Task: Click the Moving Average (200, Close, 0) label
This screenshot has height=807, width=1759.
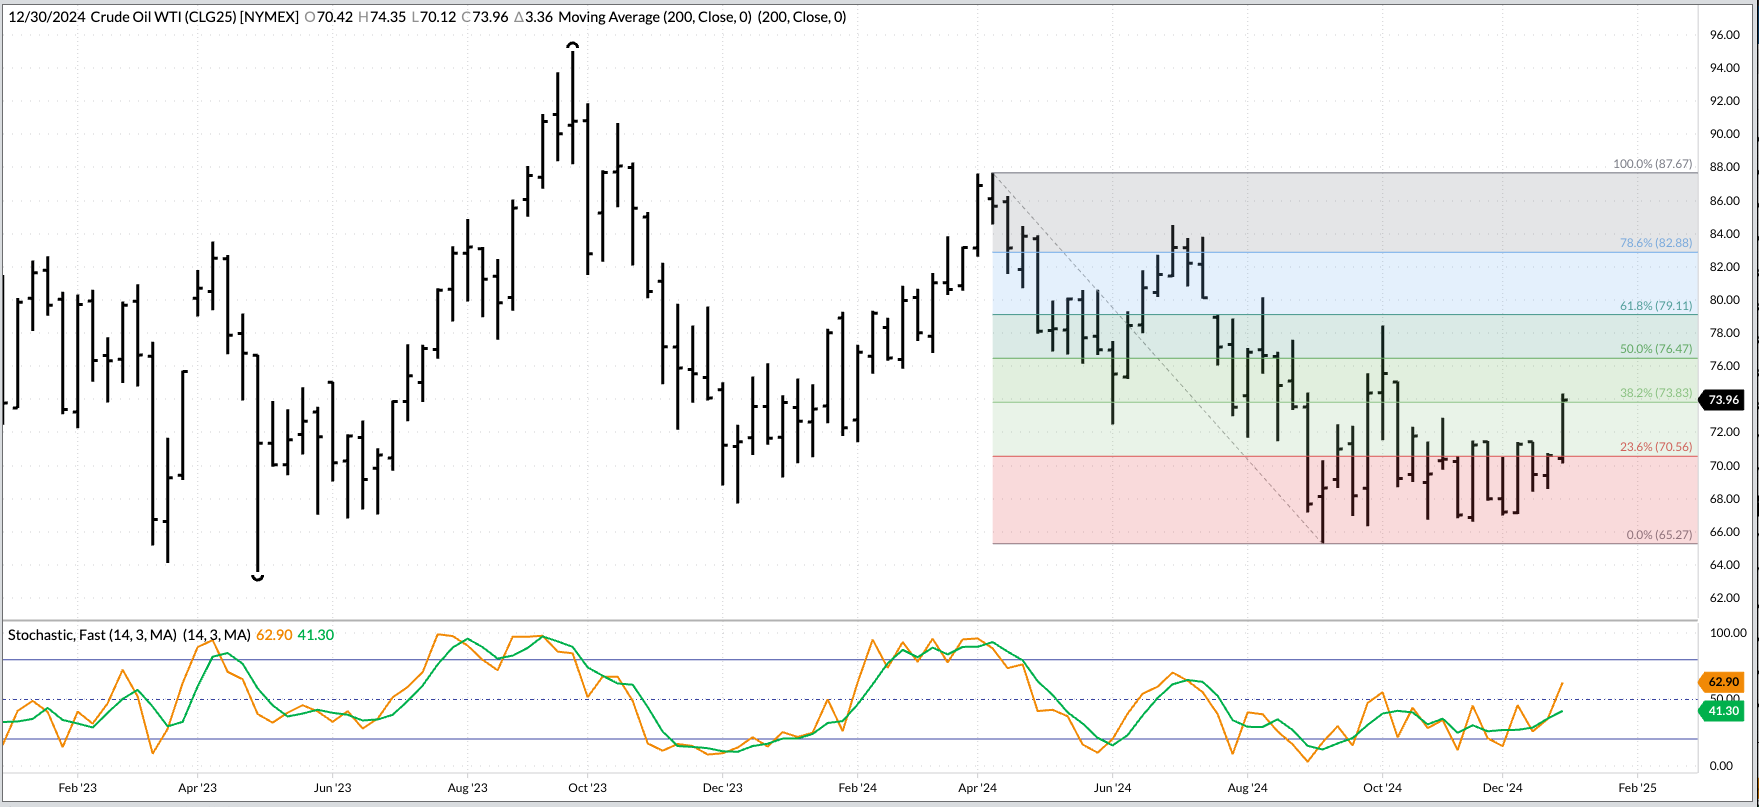Action: click(x=655, y=17)
